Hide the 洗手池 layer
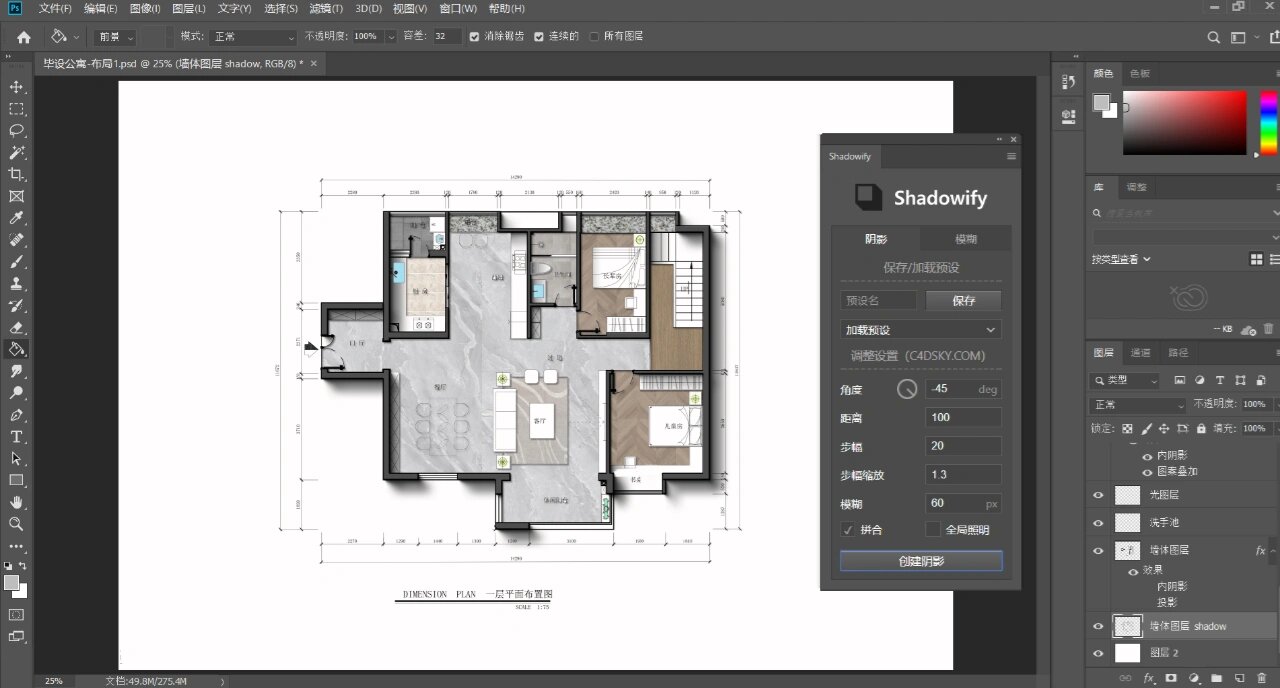 pyautogui.click(x=1098, y=522)
